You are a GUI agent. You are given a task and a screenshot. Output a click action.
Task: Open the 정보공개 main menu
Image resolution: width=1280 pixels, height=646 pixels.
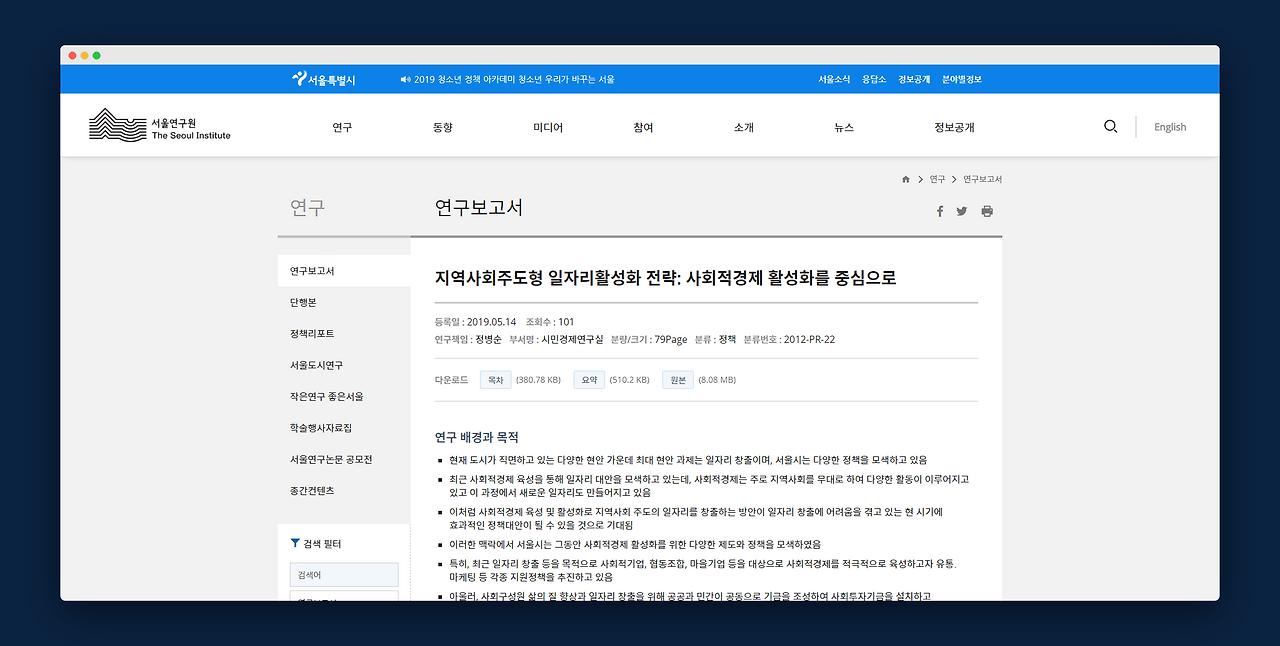(x=954, y=127)
